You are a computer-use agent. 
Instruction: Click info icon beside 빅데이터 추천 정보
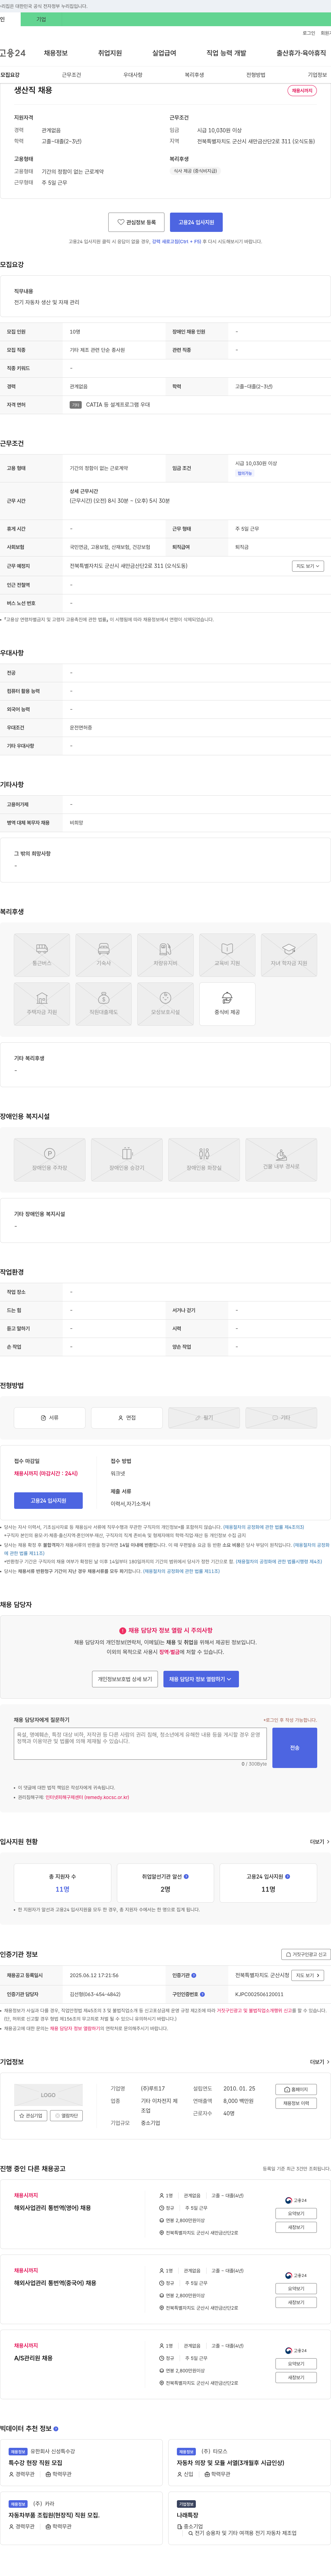pyautogui.click(x=56, y=2429)
